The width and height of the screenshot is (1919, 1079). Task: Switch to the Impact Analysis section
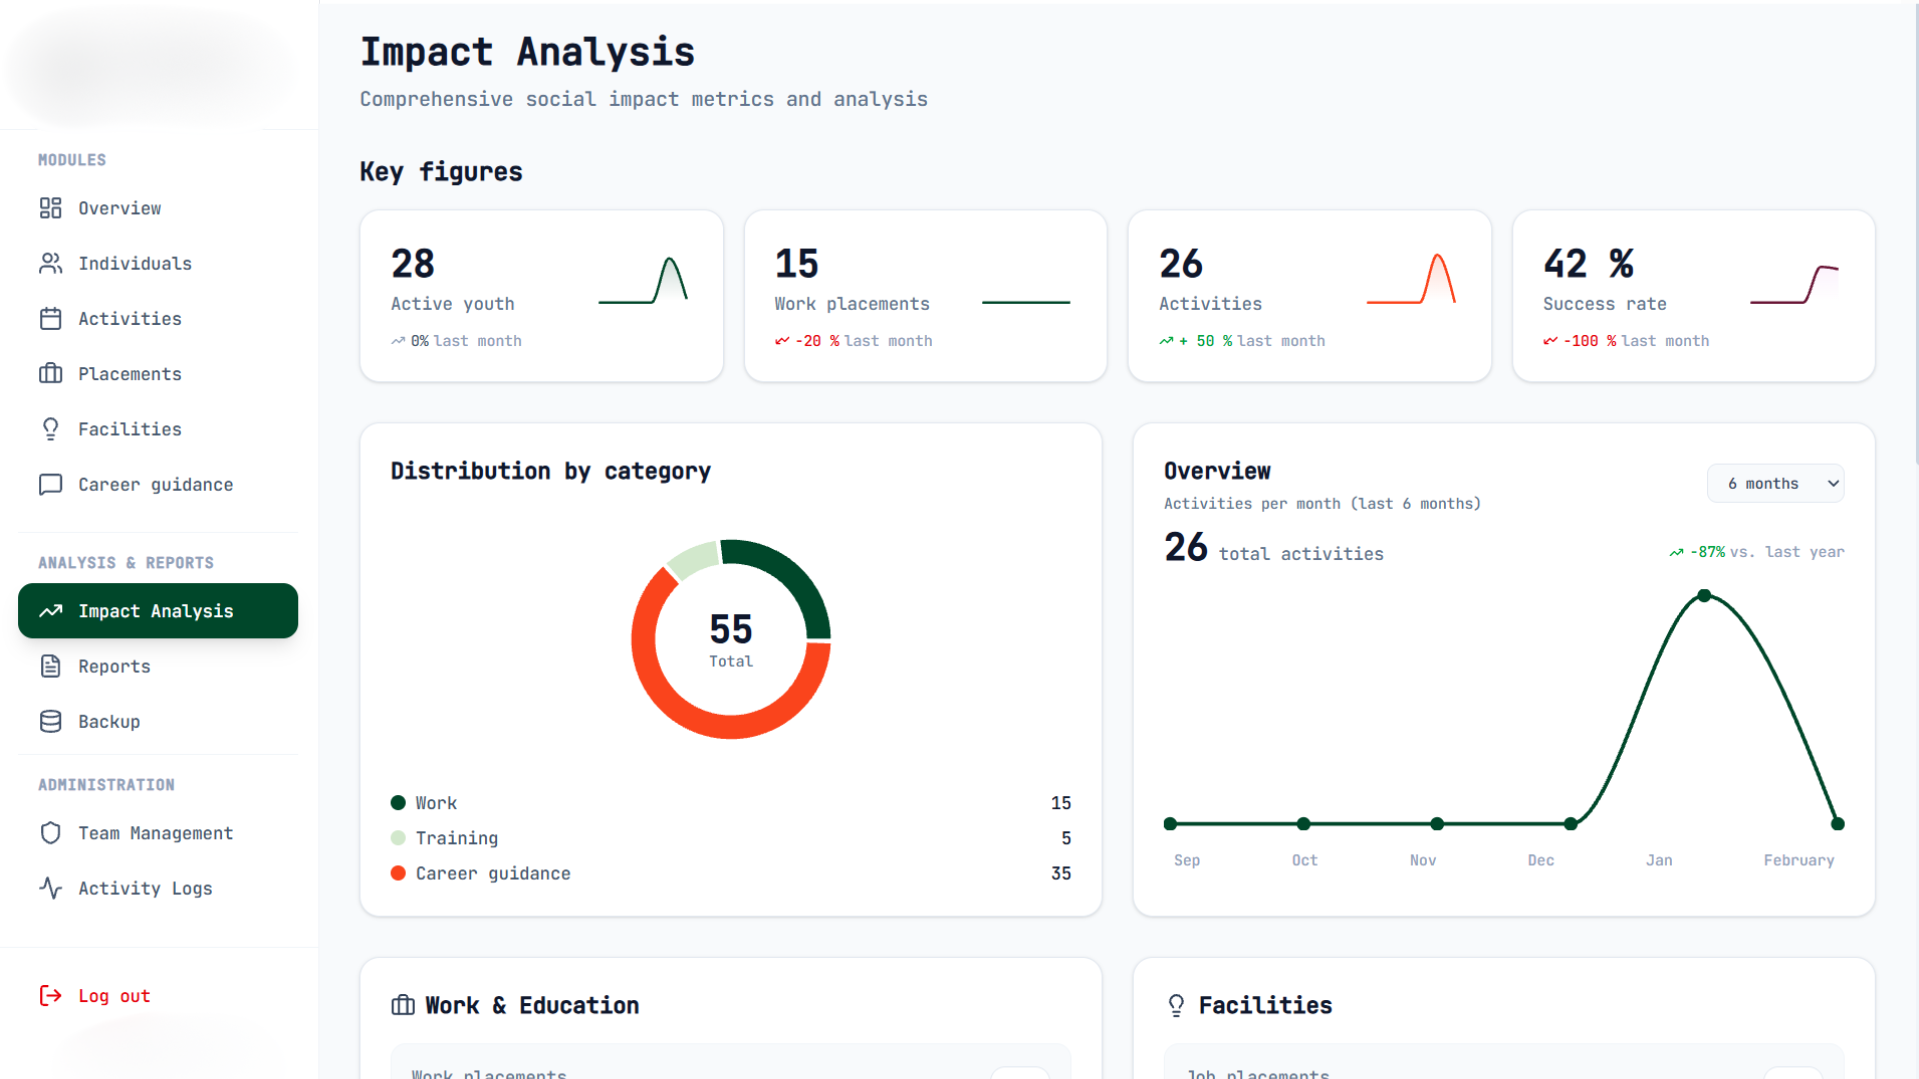pos(157,611)
